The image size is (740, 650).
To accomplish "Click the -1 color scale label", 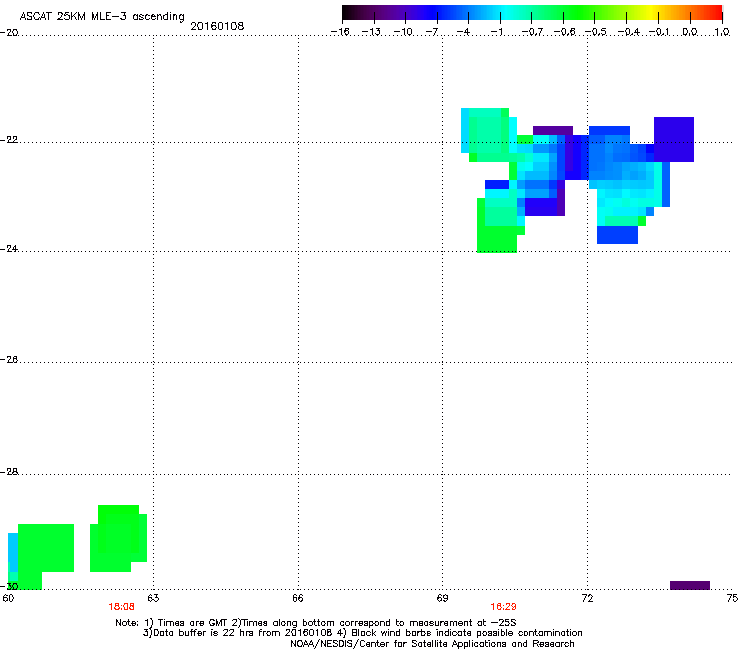I will tap(496, 32).
